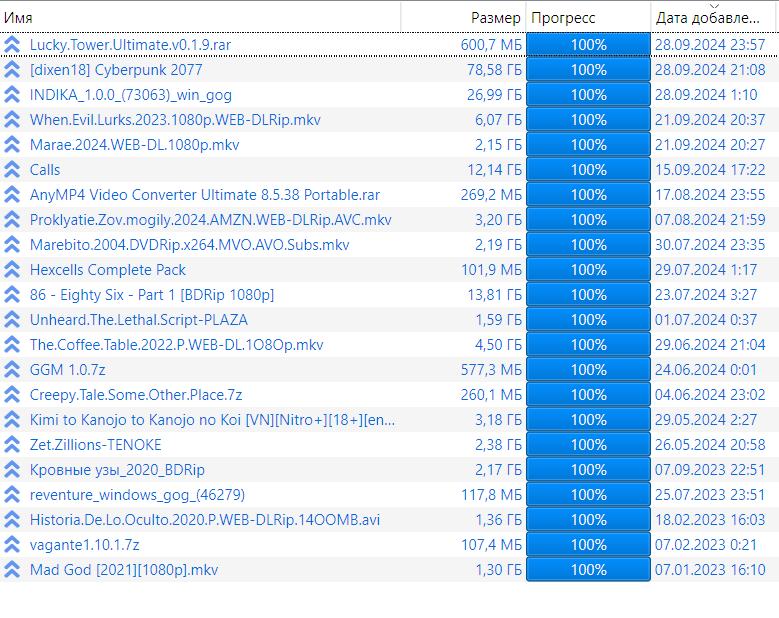
Task: Click status icon for When.Evil.Lurks.2023 torrent
Action: [x=12, y=120]
